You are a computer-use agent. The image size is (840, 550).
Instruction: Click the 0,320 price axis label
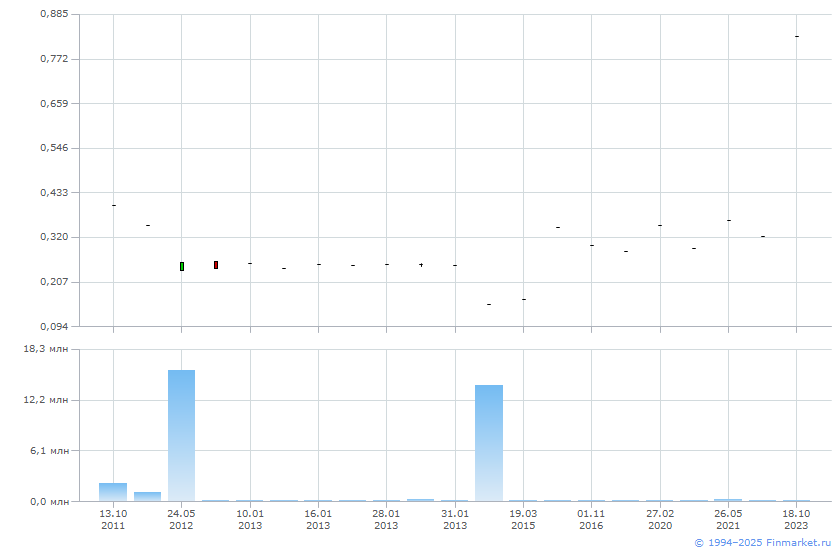(54, 237)
